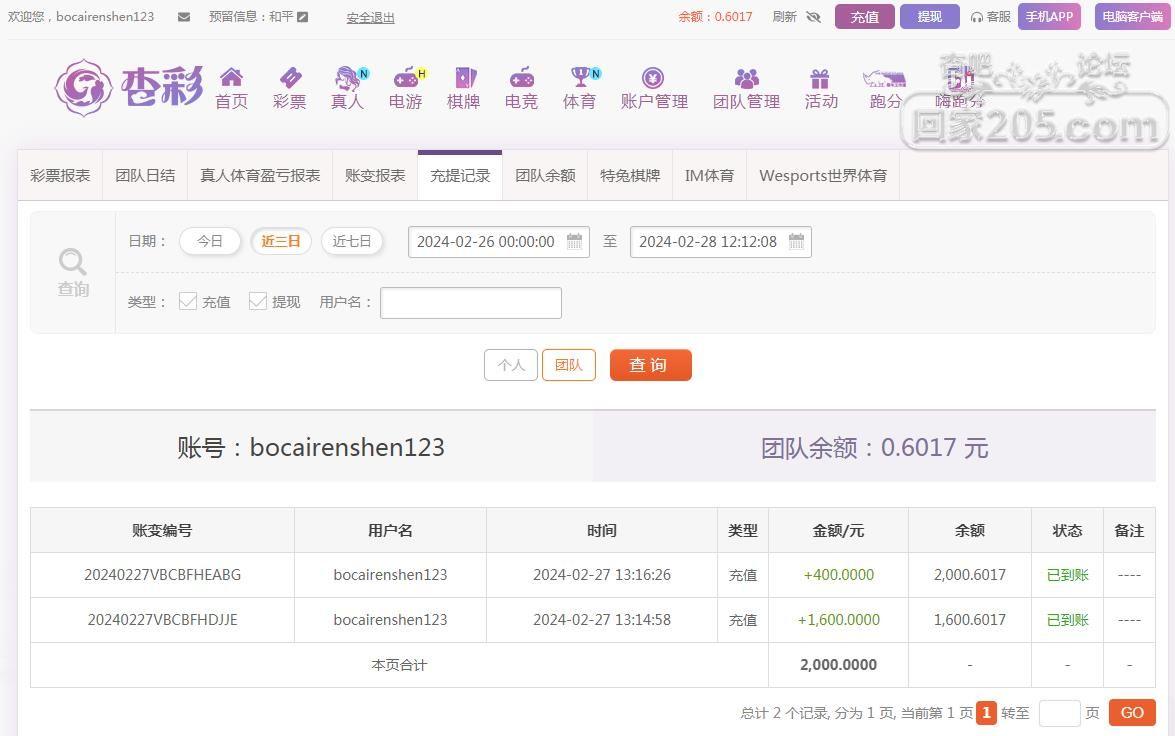The height and width of the screenshot is (736, 1175).
Task: Expand the 账户管理 account menu
Action: point(654,88)
